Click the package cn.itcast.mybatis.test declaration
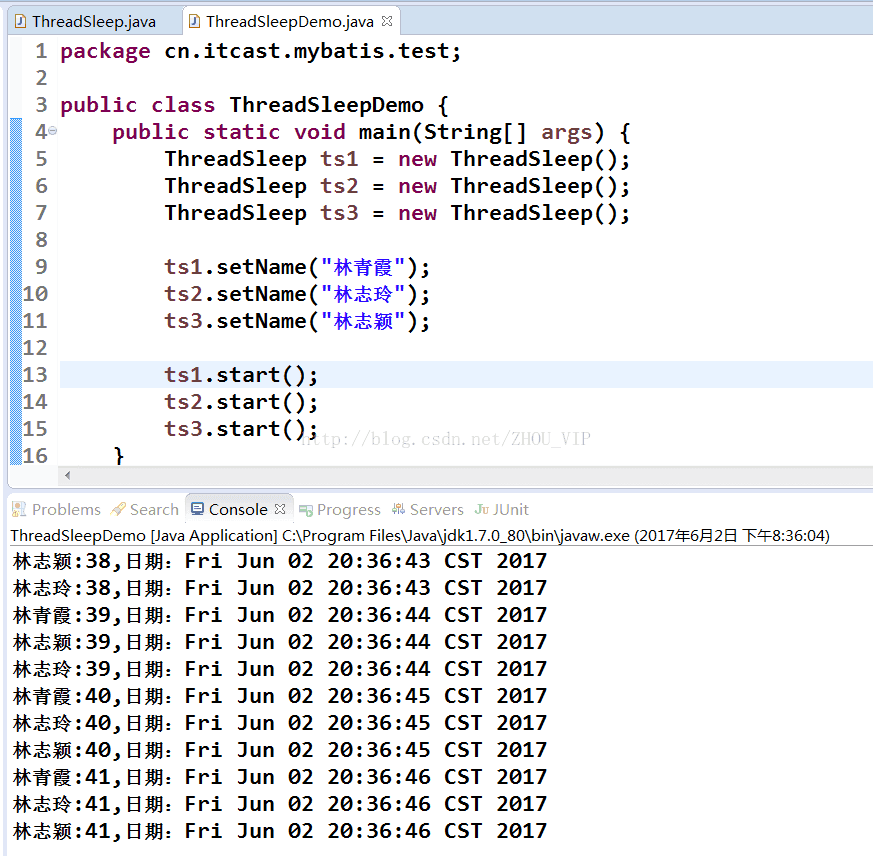The image size is (873, 856). (261, 51)
